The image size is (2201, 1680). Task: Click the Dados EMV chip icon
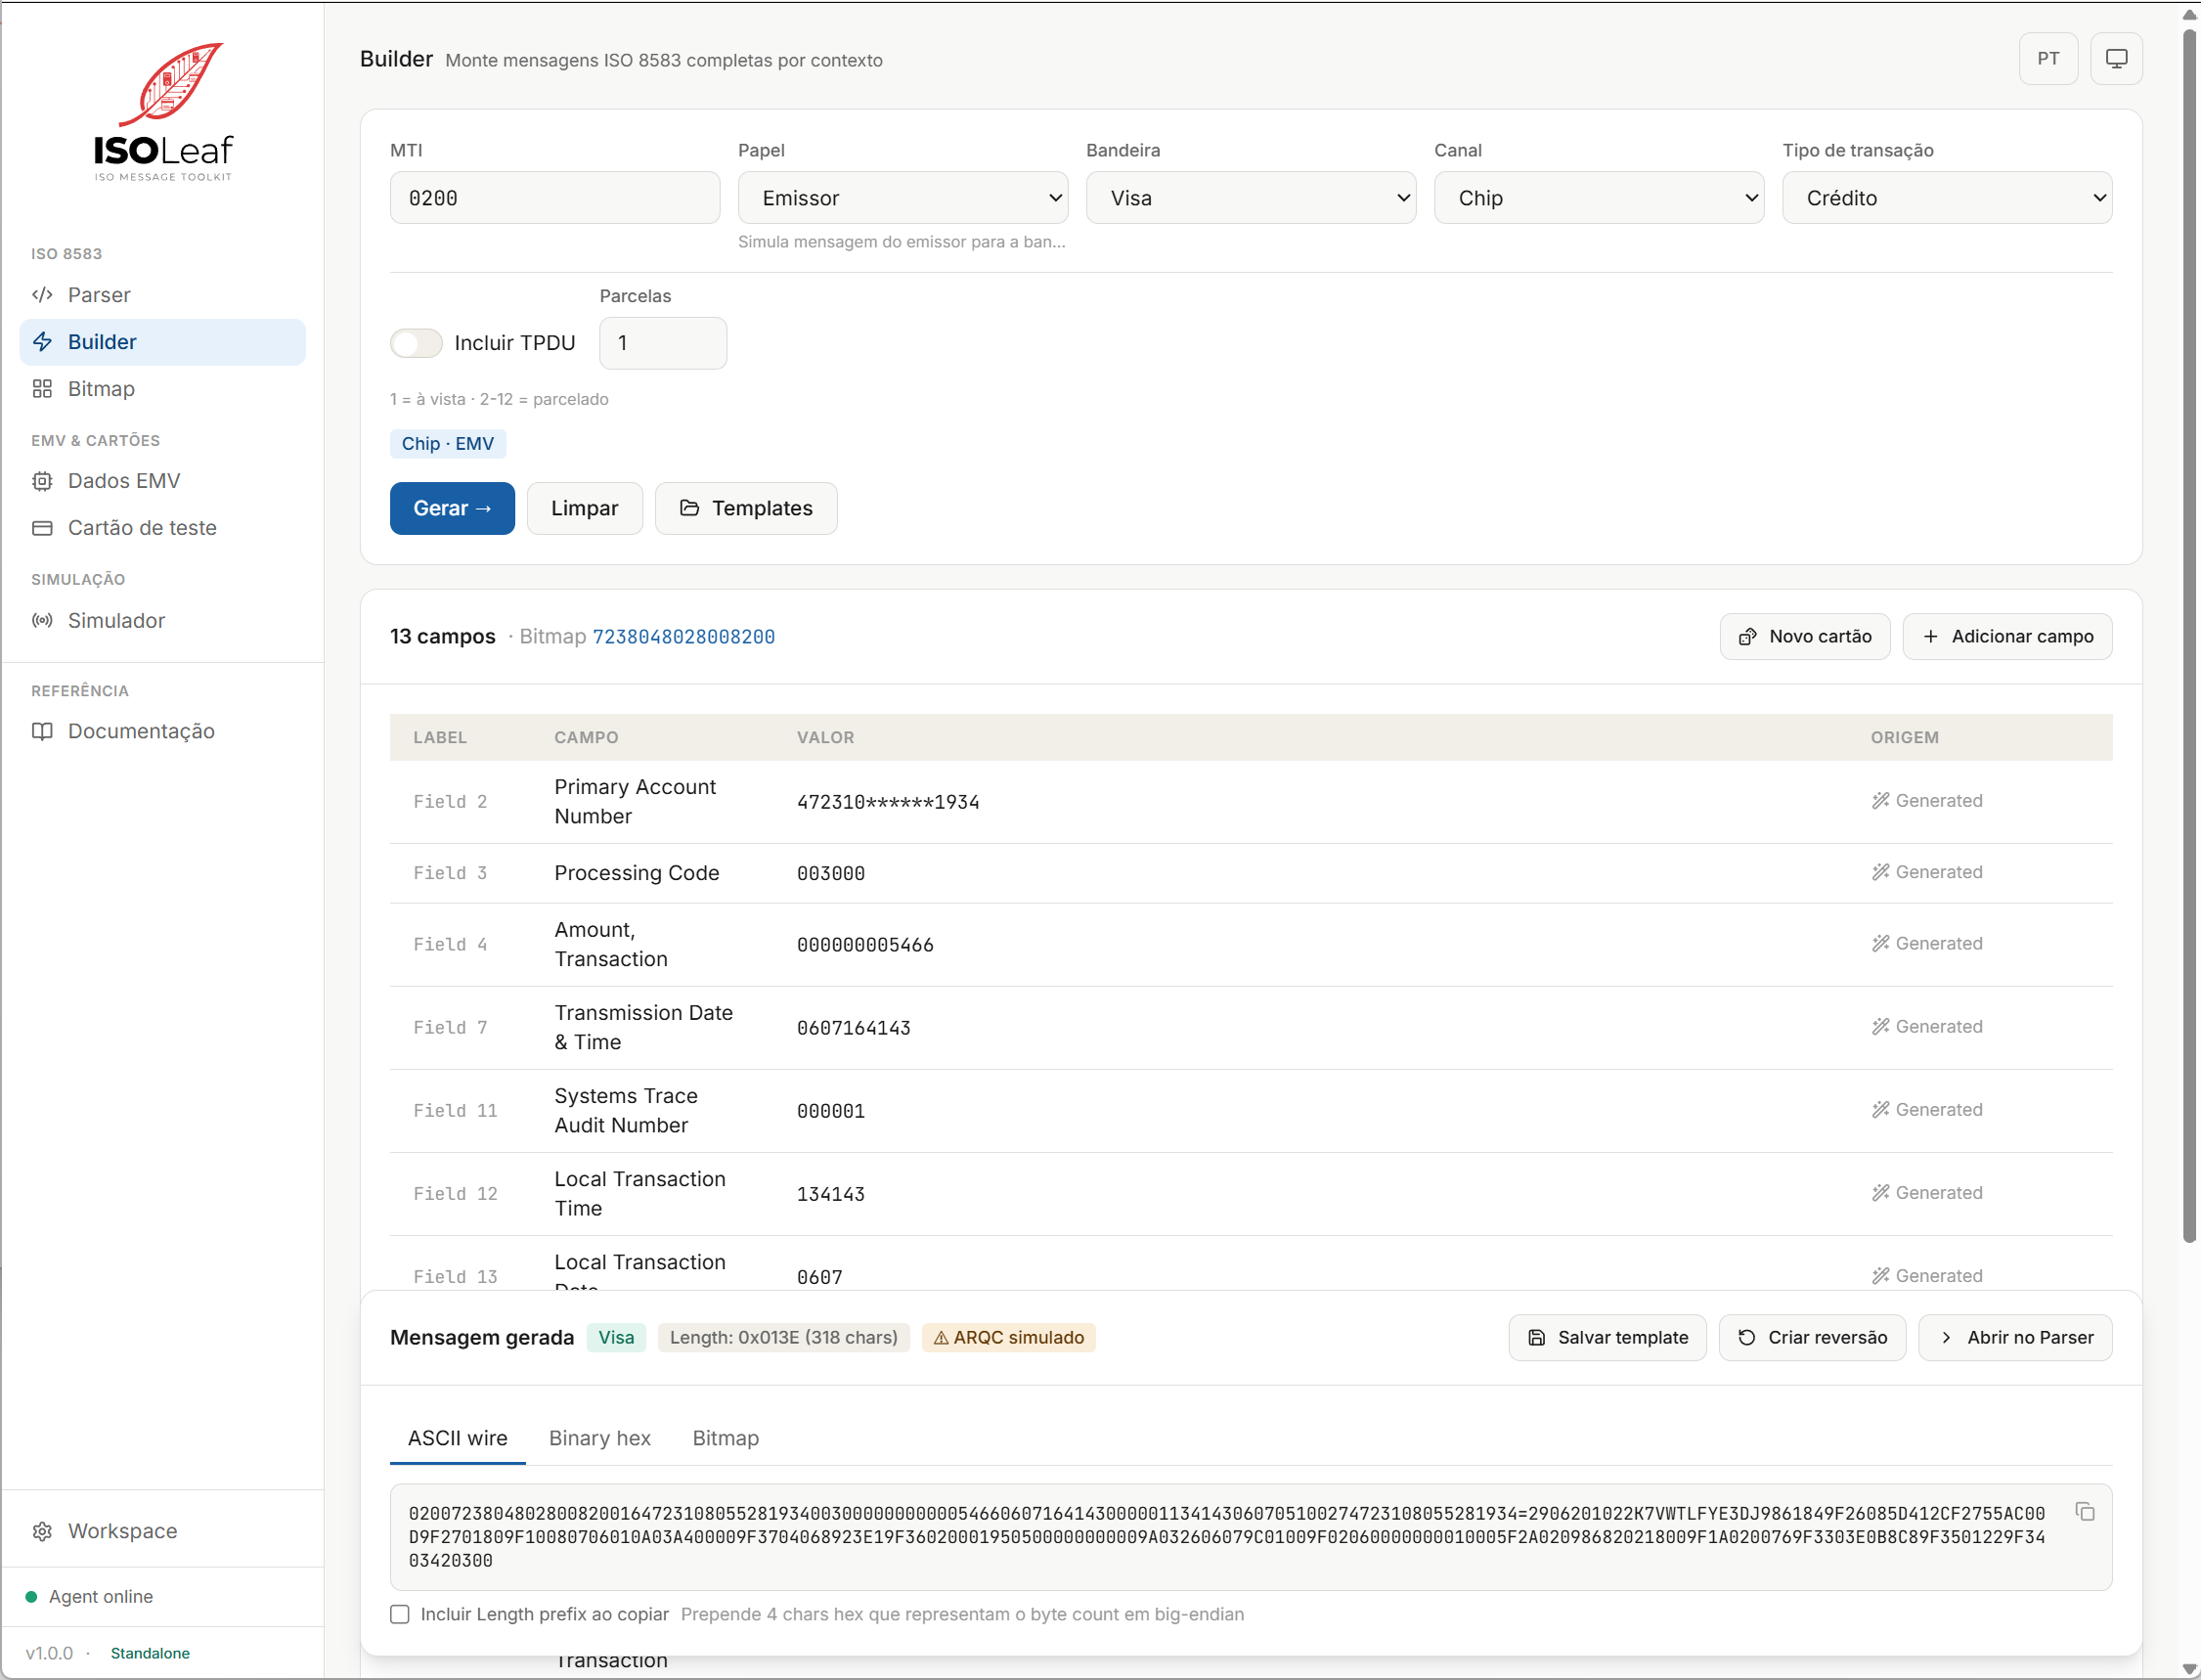click(x=42, y=481)
